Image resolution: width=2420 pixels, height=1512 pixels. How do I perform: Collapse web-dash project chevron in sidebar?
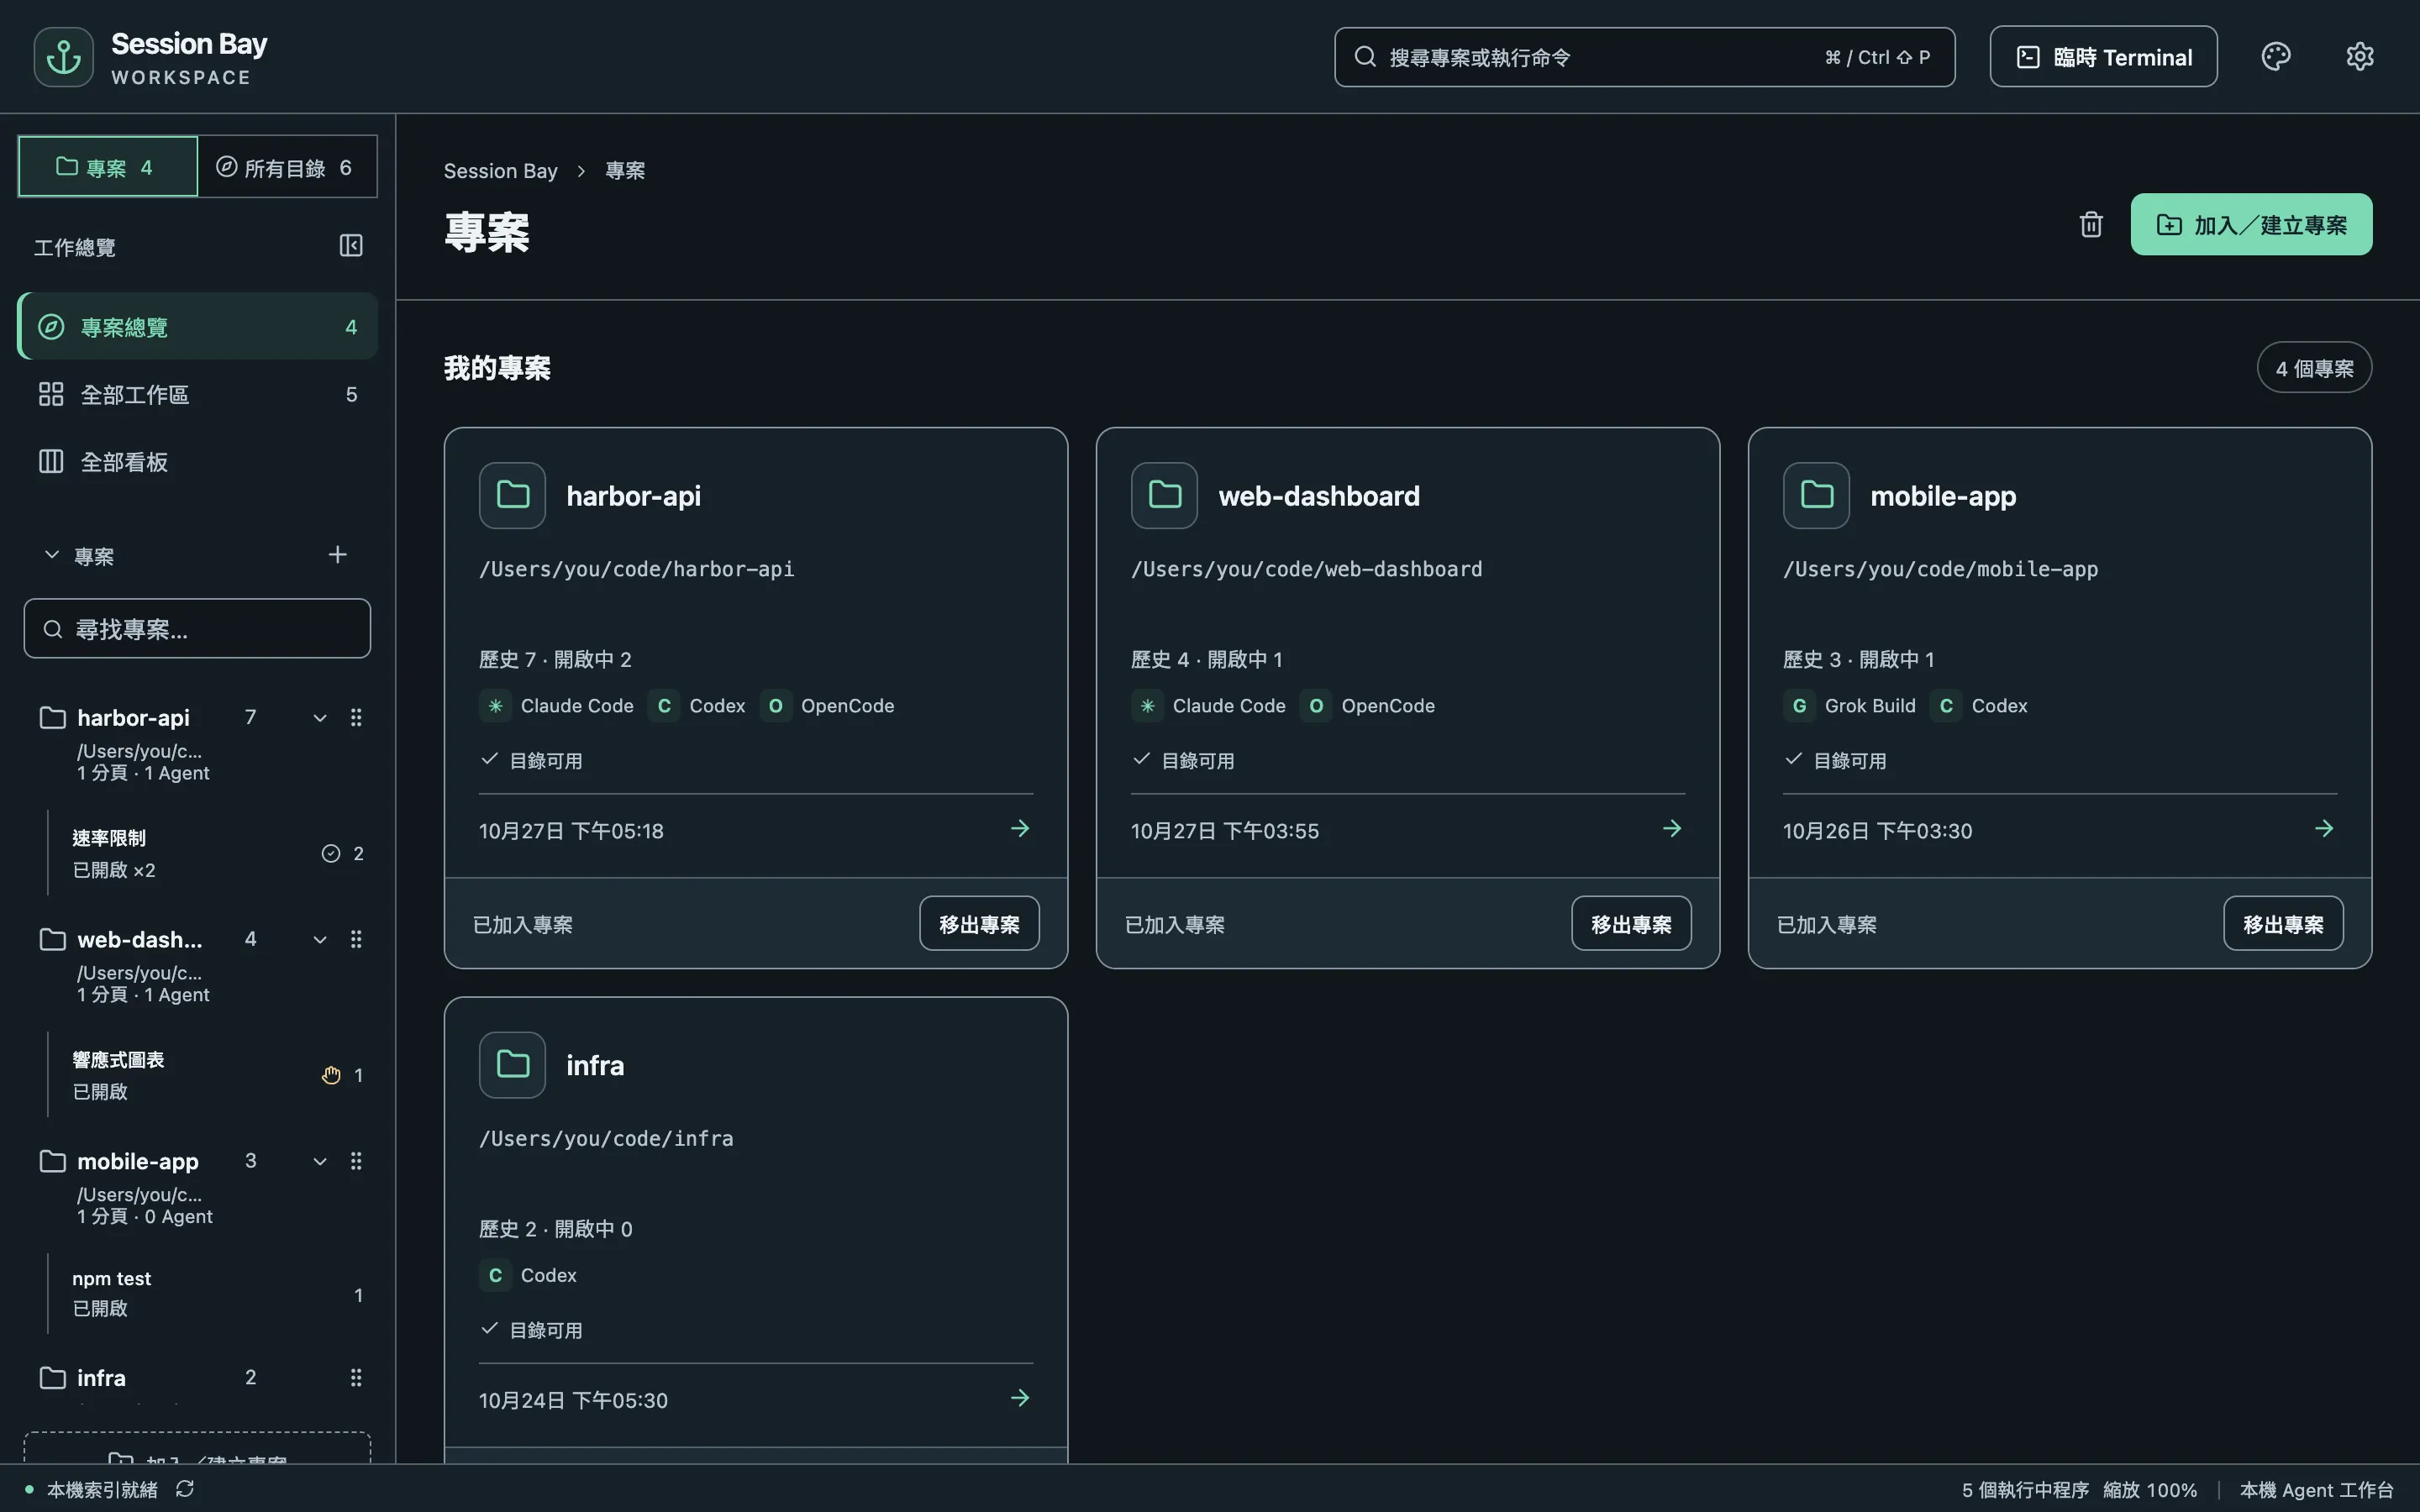click(x=320, y=940)
